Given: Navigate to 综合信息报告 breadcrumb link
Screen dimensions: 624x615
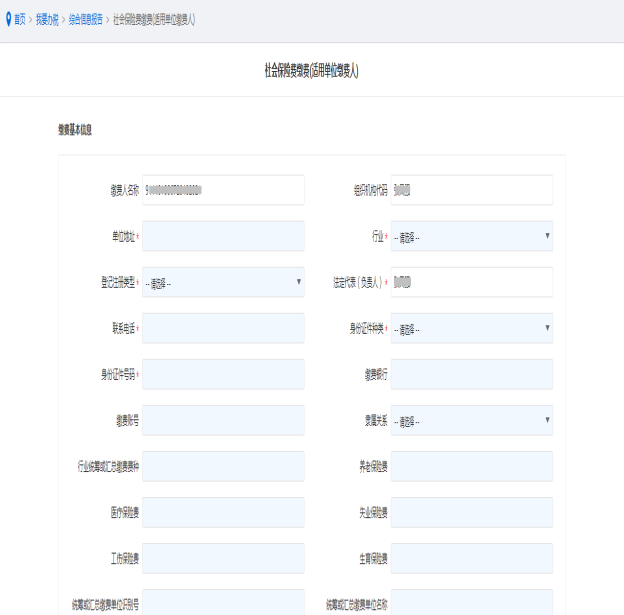Looking at the screenshot, I should pos(85,20).
